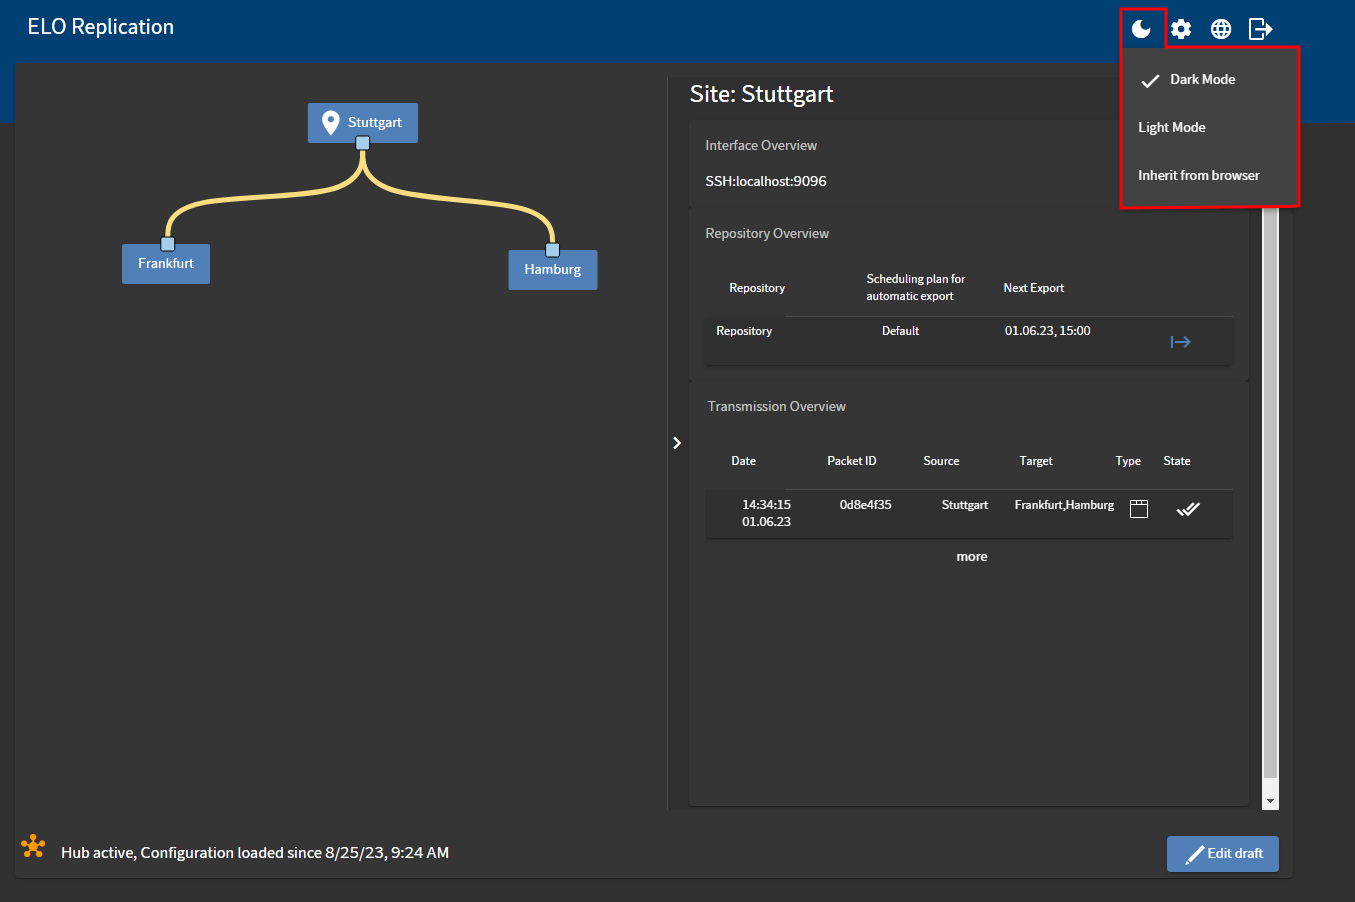Click the Frankfurt,Hamburg target cell
This screenshot has height=902, width=1355.
pos(1064,505)
